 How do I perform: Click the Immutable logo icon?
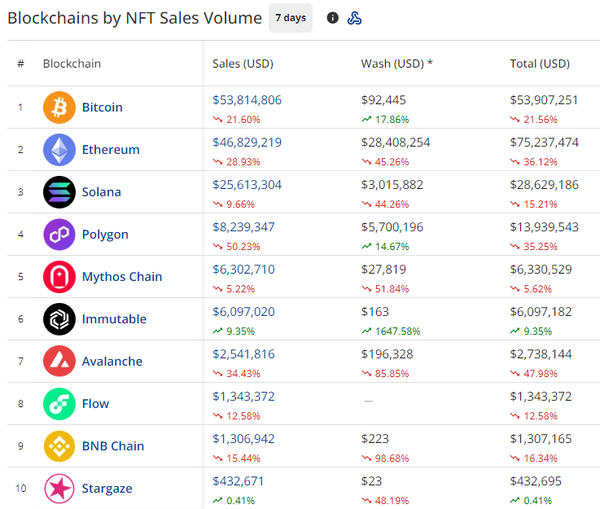[x=59, y=319]
